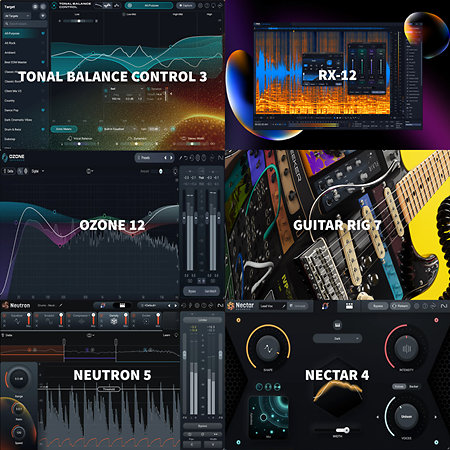Viewport: 450px width, 450px height.
Task: Click the round icon right of All Targets dropdown
Action: 43,16
